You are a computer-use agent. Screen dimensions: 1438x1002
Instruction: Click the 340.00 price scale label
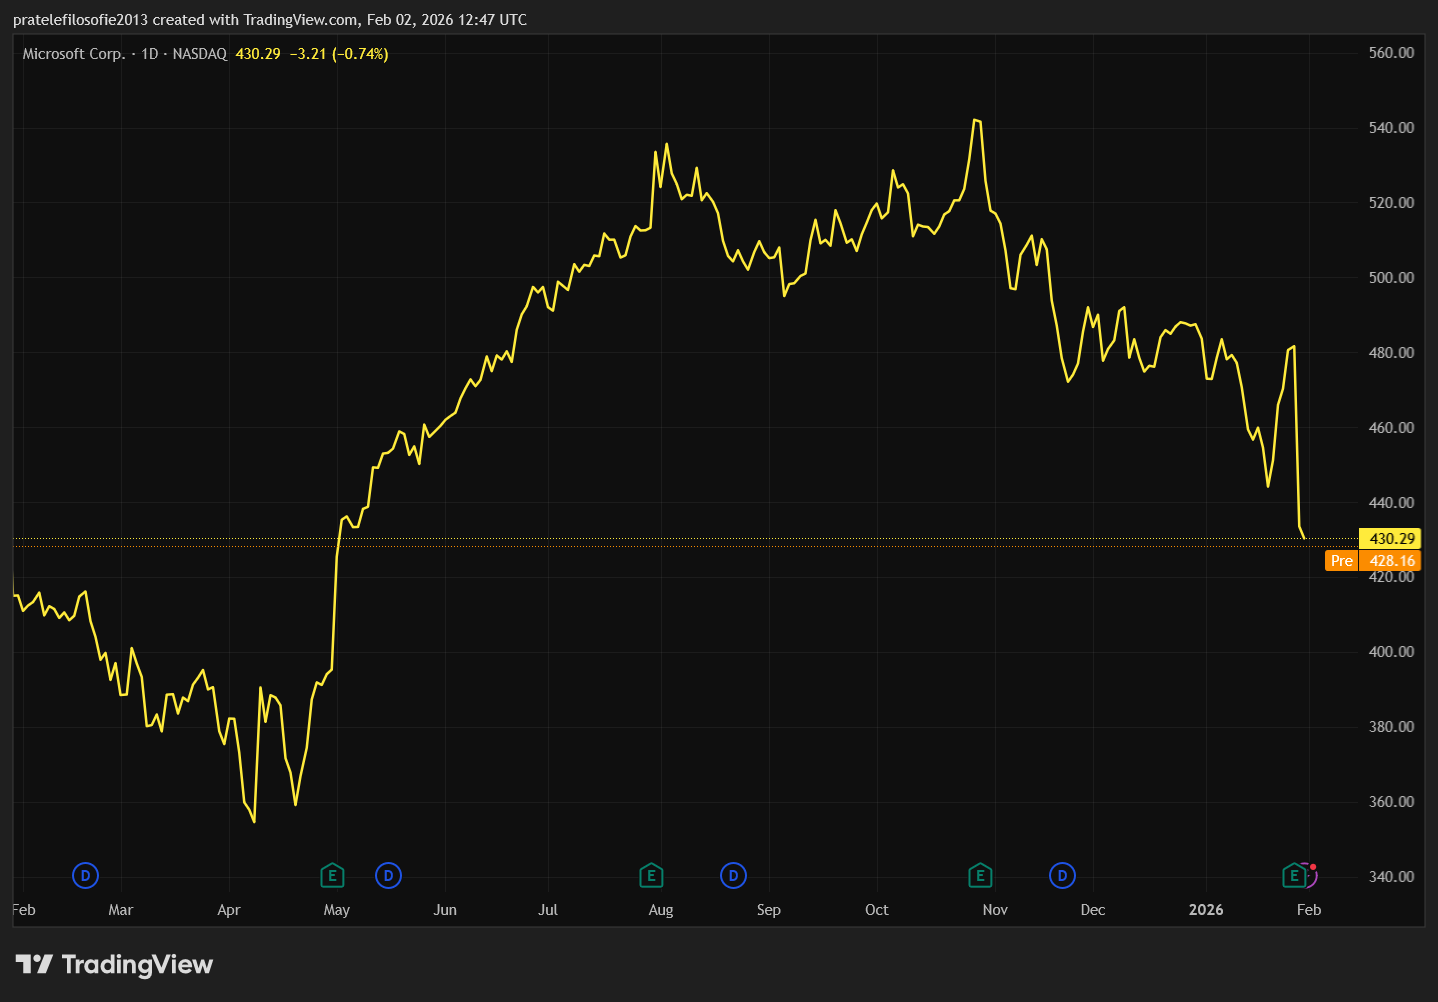[1391, 877]
